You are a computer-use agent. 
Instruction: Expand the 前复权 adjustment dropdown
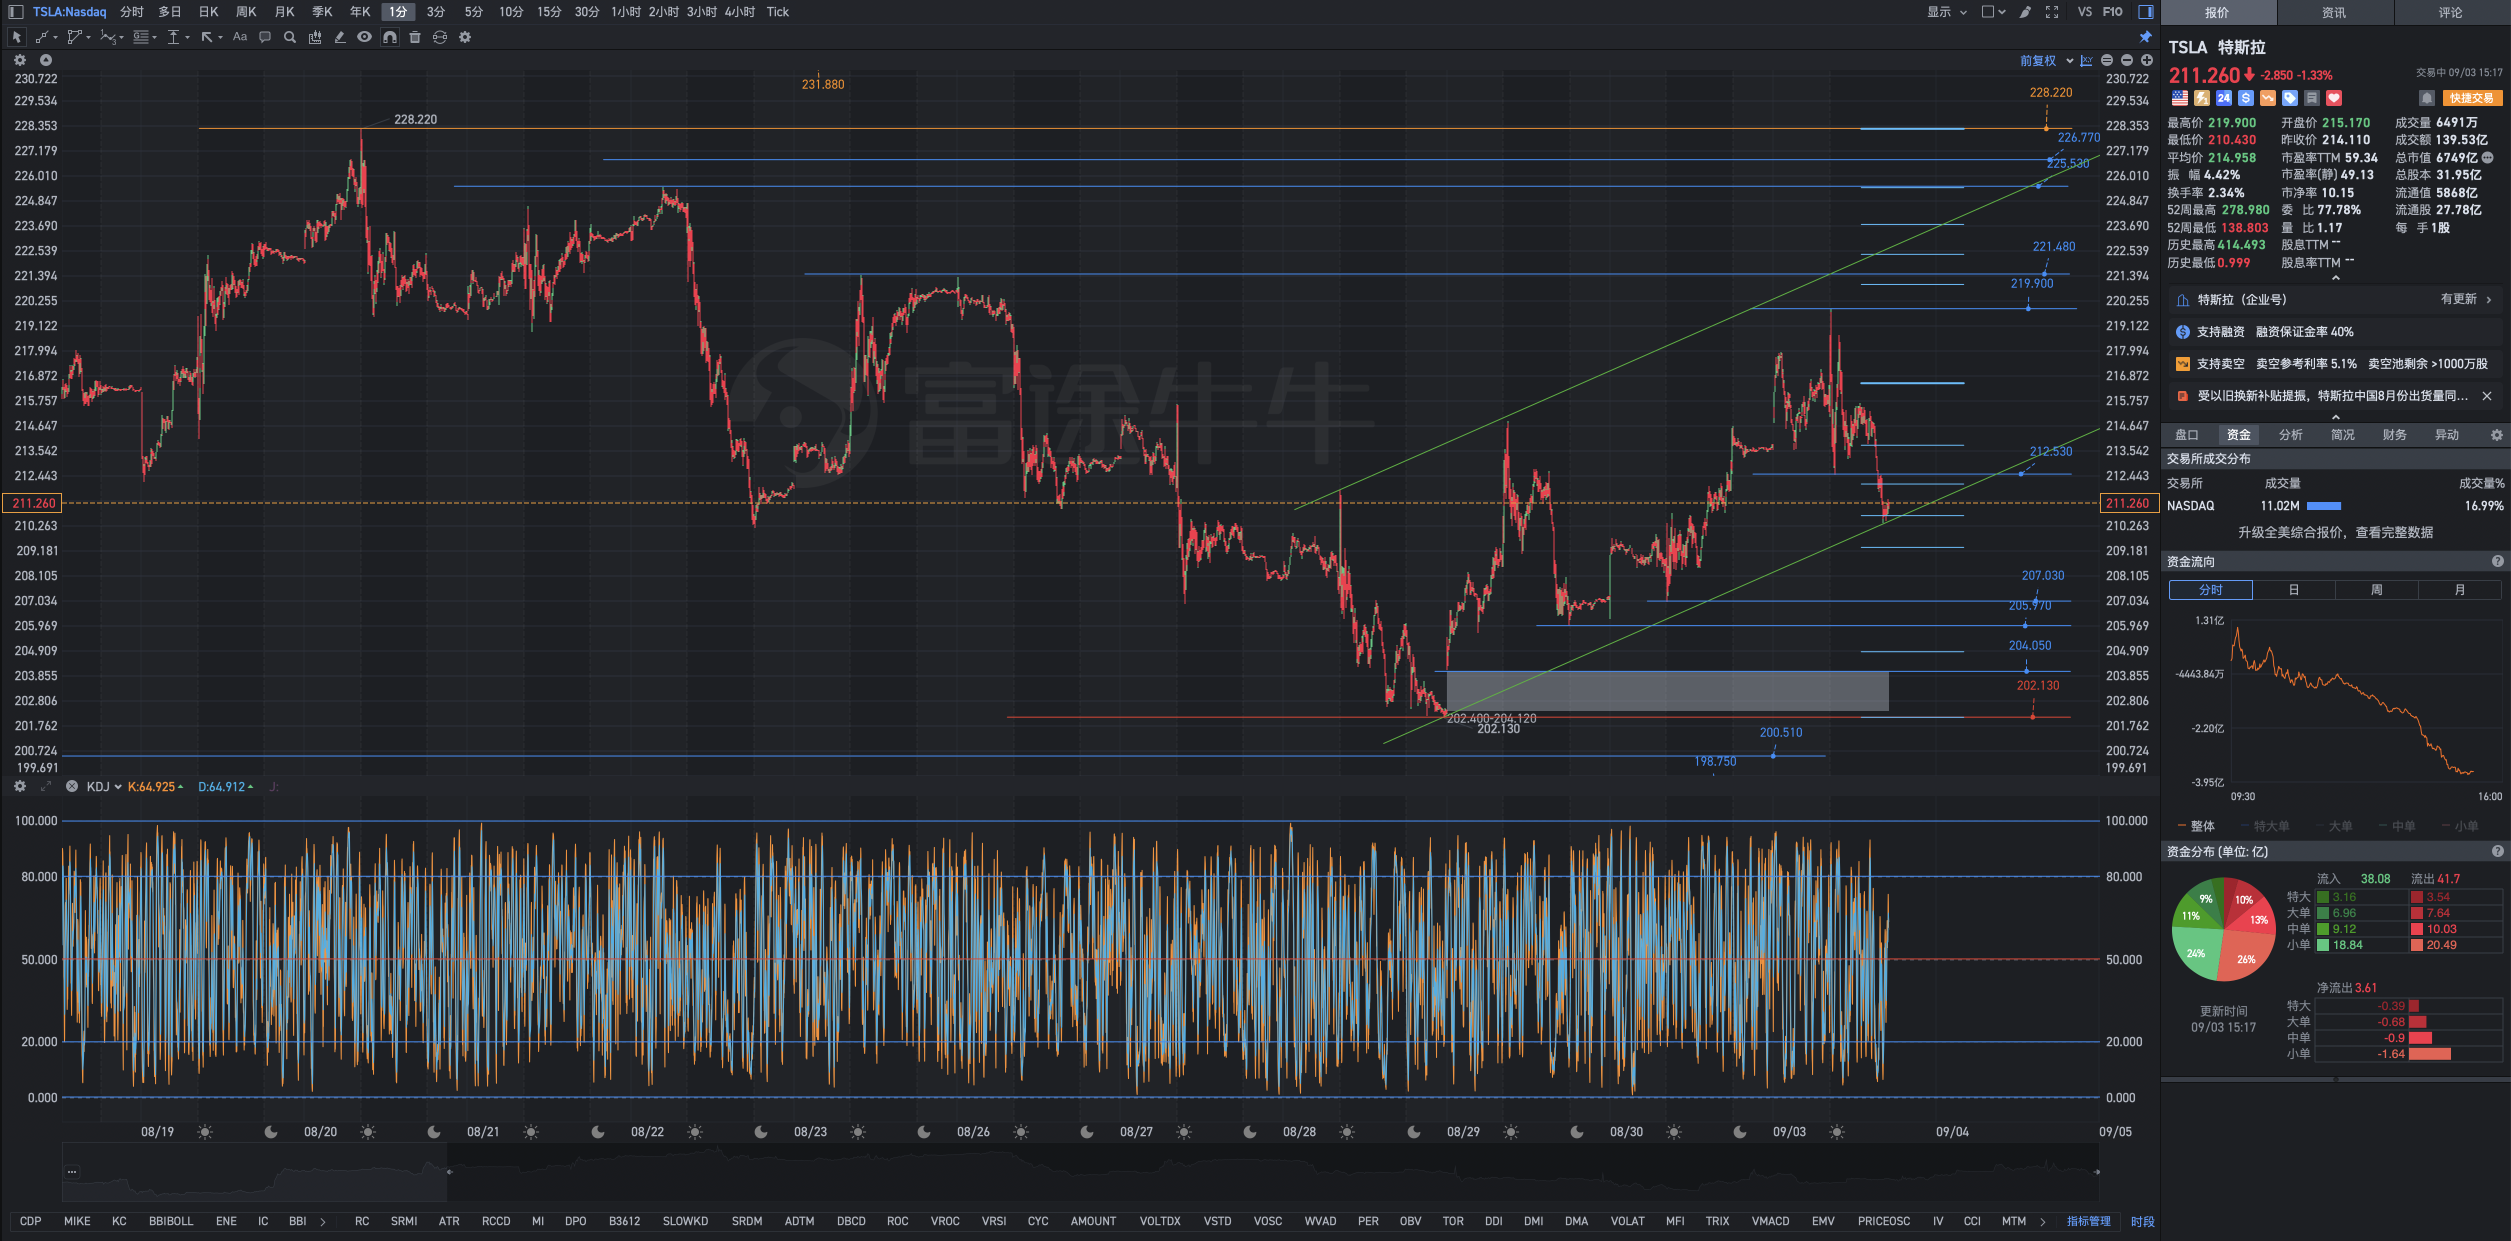2046,61
